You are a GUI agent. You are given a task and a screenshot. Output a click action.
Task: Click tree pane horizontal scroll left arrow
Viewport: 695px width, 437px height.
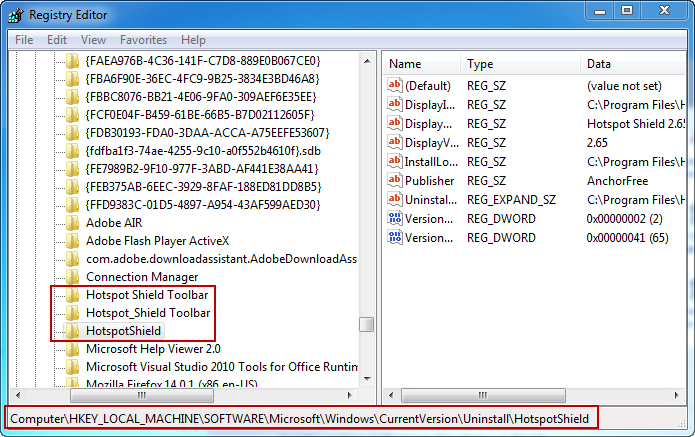pyautogui.click(x=18, y=395)
